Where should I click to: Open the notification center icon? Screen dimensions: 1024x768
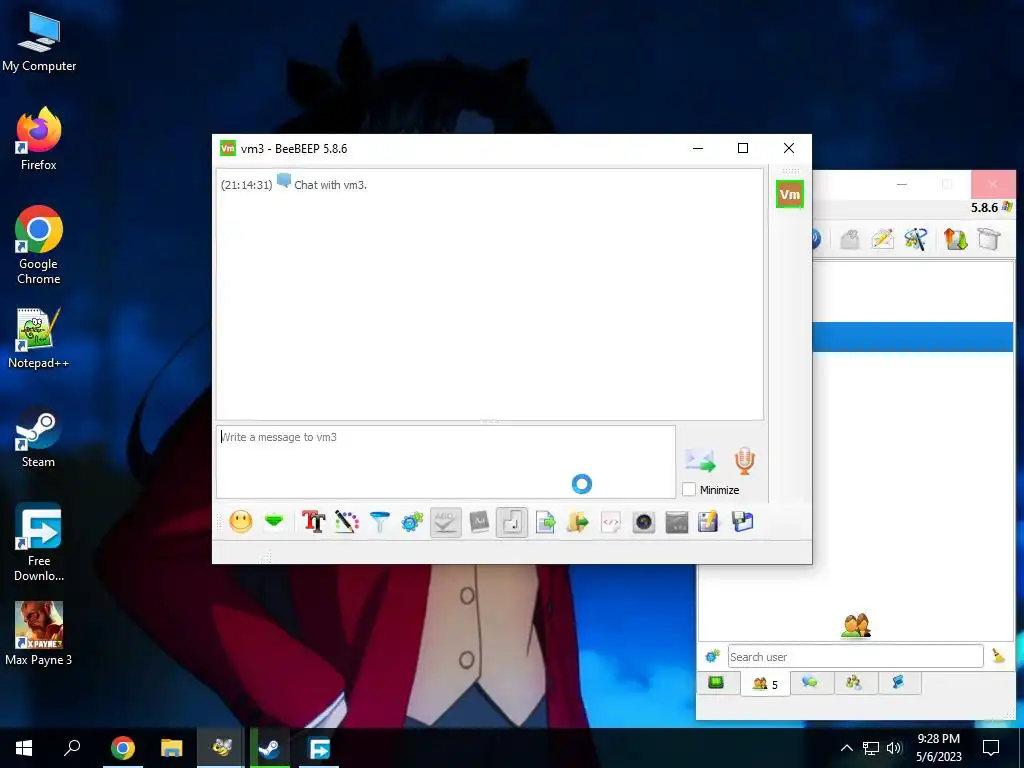[x=991, y=747]
